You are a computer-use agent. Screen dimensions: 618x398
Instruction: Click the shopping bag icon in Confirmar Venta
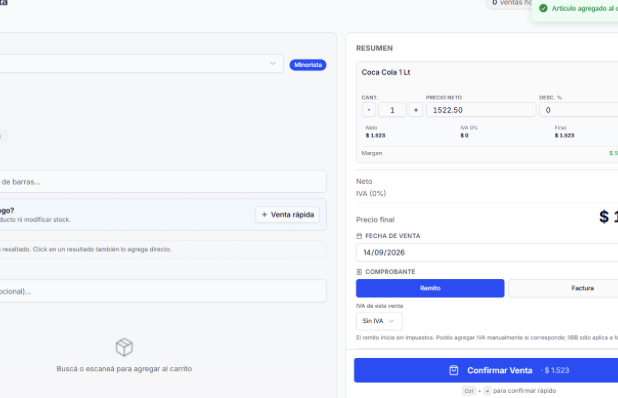(x=454, y=370)
